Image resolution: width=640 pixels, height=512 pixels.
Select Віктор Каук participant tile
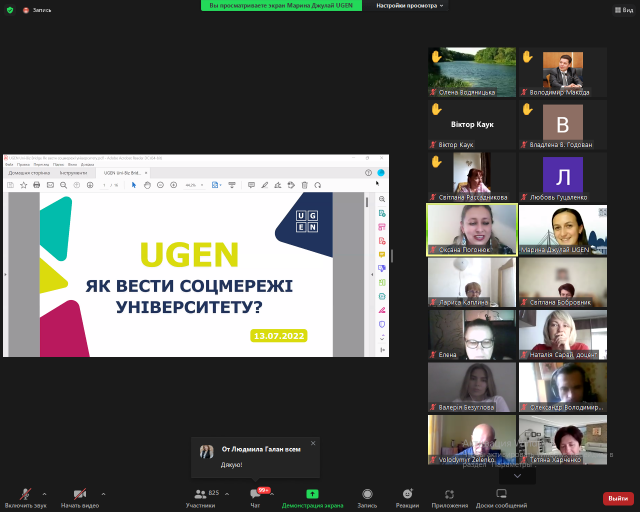(472, 125)
